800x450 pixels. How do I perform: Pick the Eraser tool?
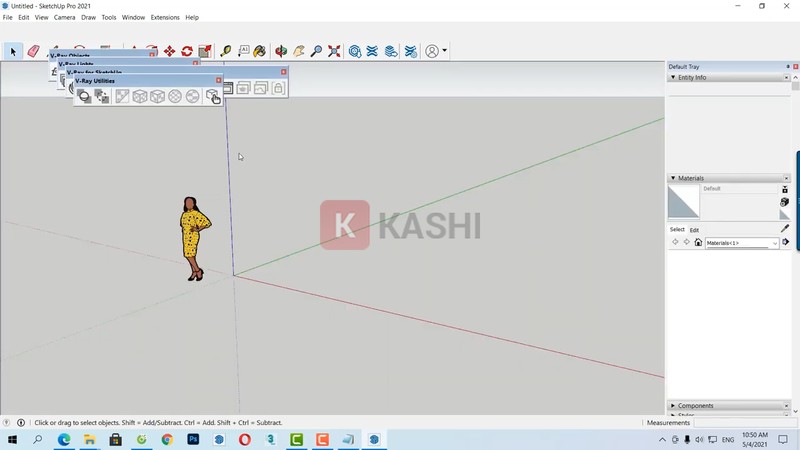pos(33,51)
